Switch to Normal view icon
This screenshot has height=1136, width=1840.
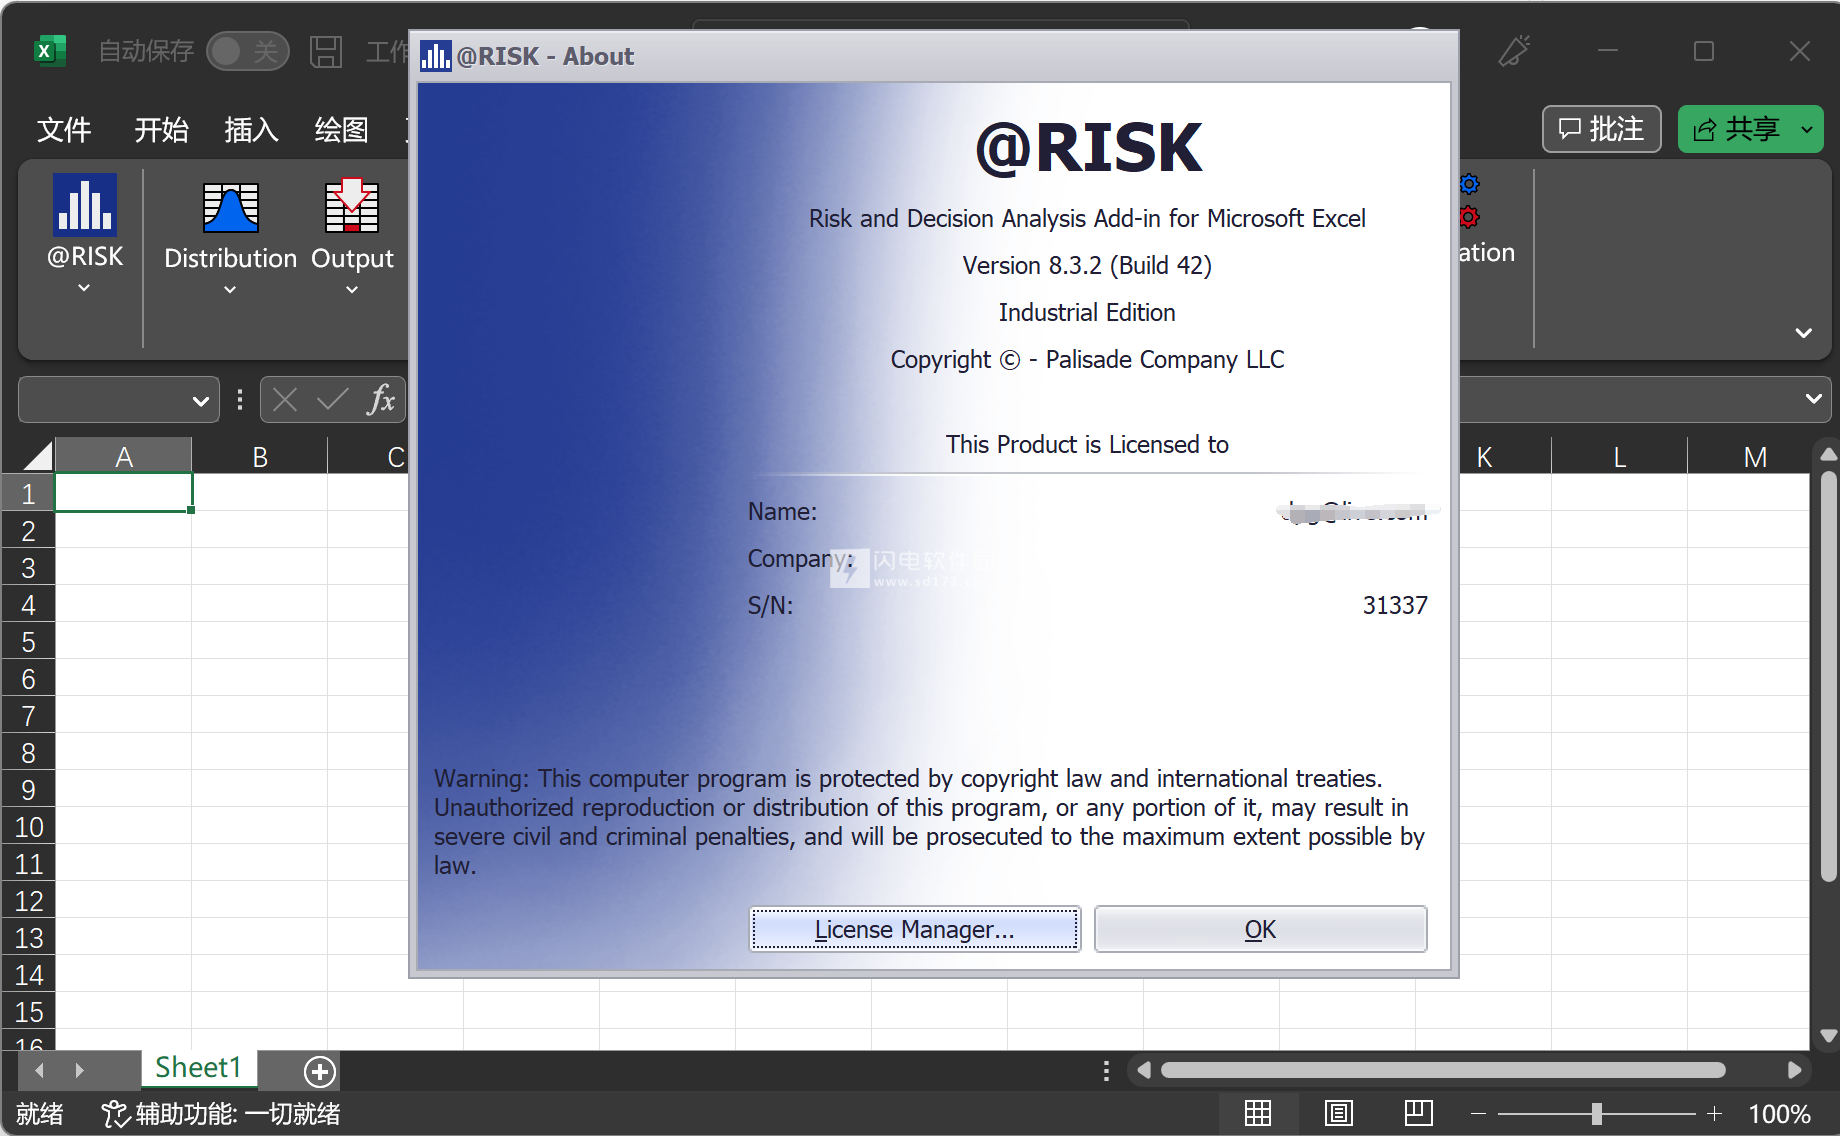click(1258, 1113)
